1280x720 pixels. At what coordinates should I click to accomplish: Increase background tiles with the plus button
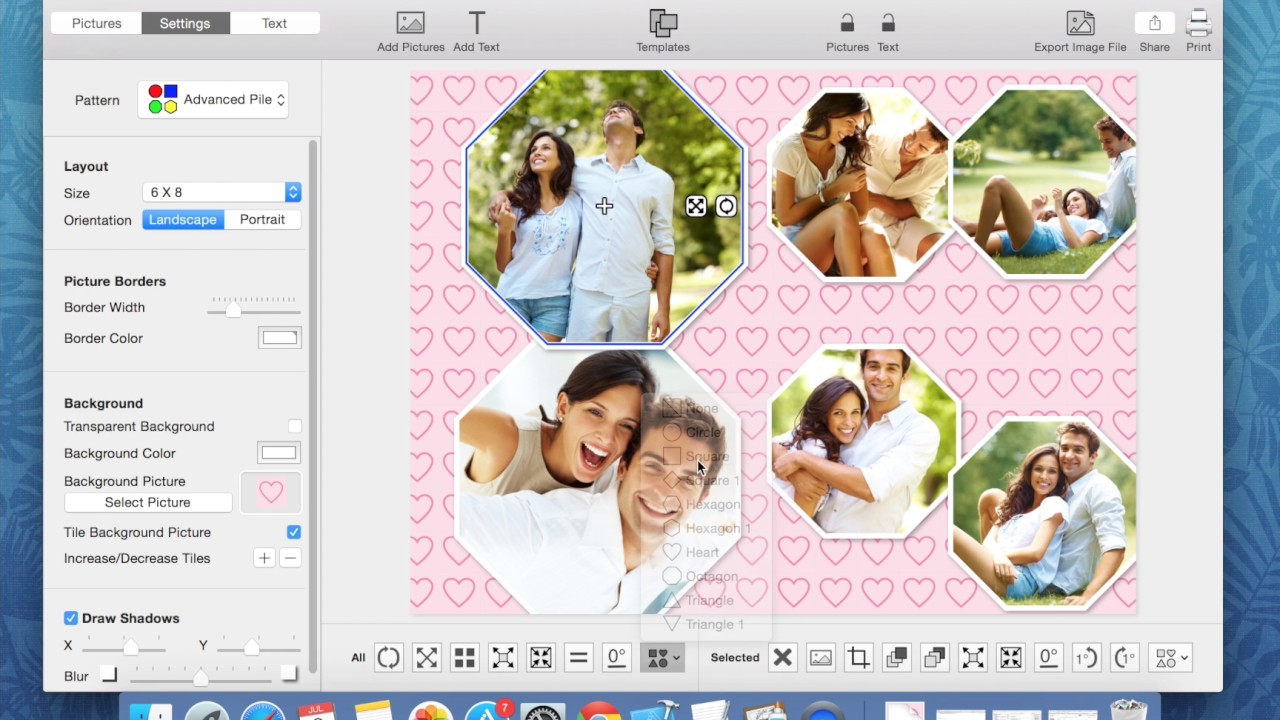pos(264,558)
